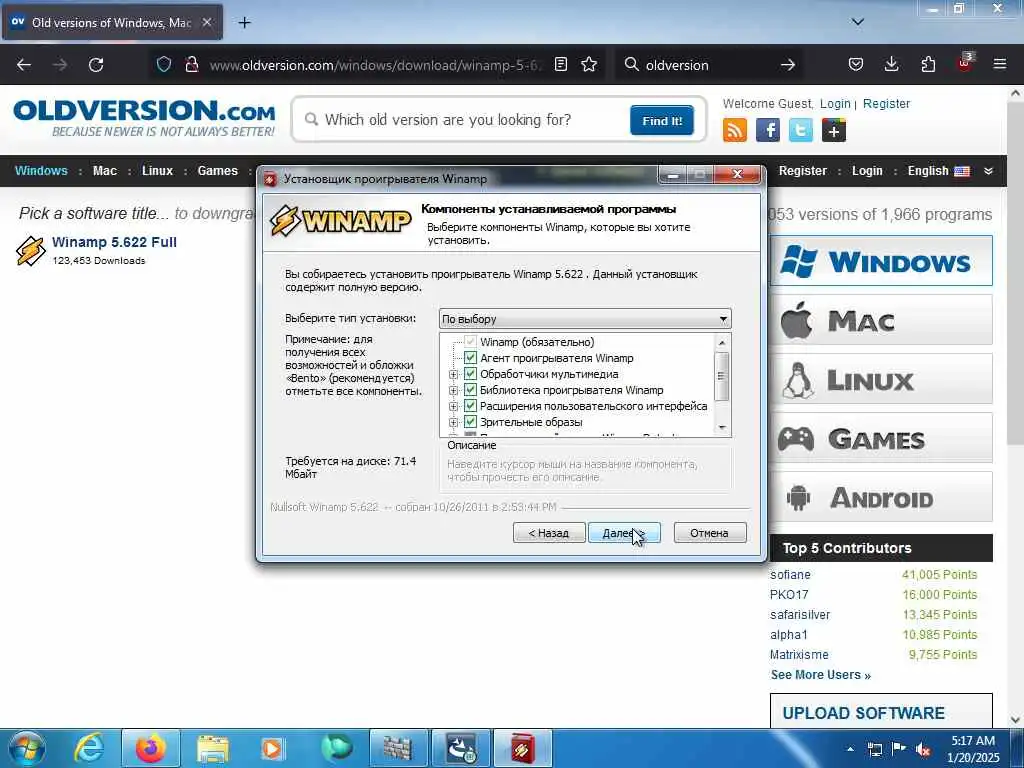Click the muted volume tray icon

pyautogui.click(x=923, y=749)
